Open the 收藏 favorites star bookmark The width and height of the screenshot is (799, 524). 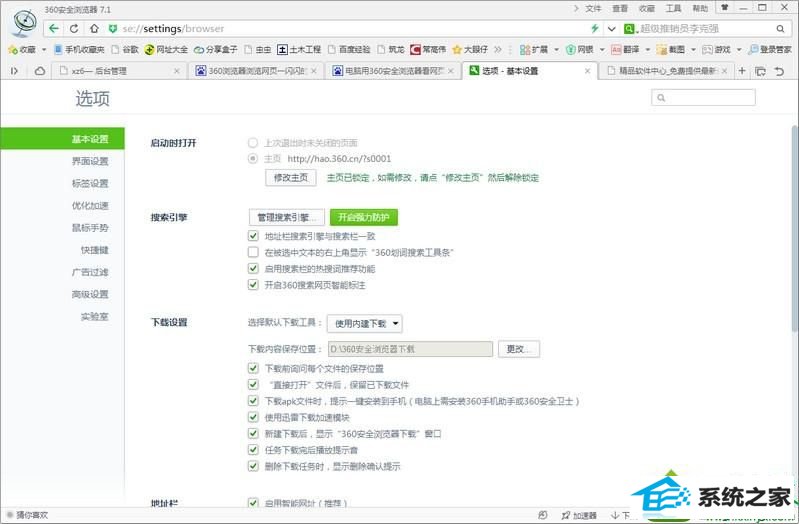22,49
